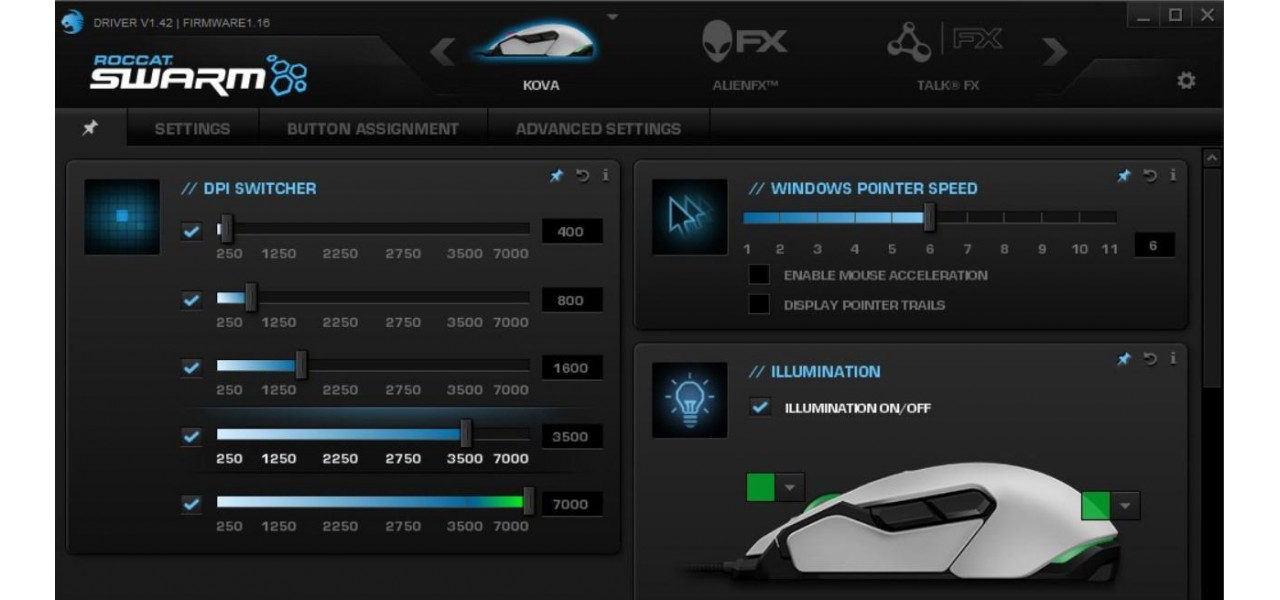This screenshot has height=600, width=1280.
Task: Click the DPI Switcher grid icon
Action: click(x=122, y=216)
